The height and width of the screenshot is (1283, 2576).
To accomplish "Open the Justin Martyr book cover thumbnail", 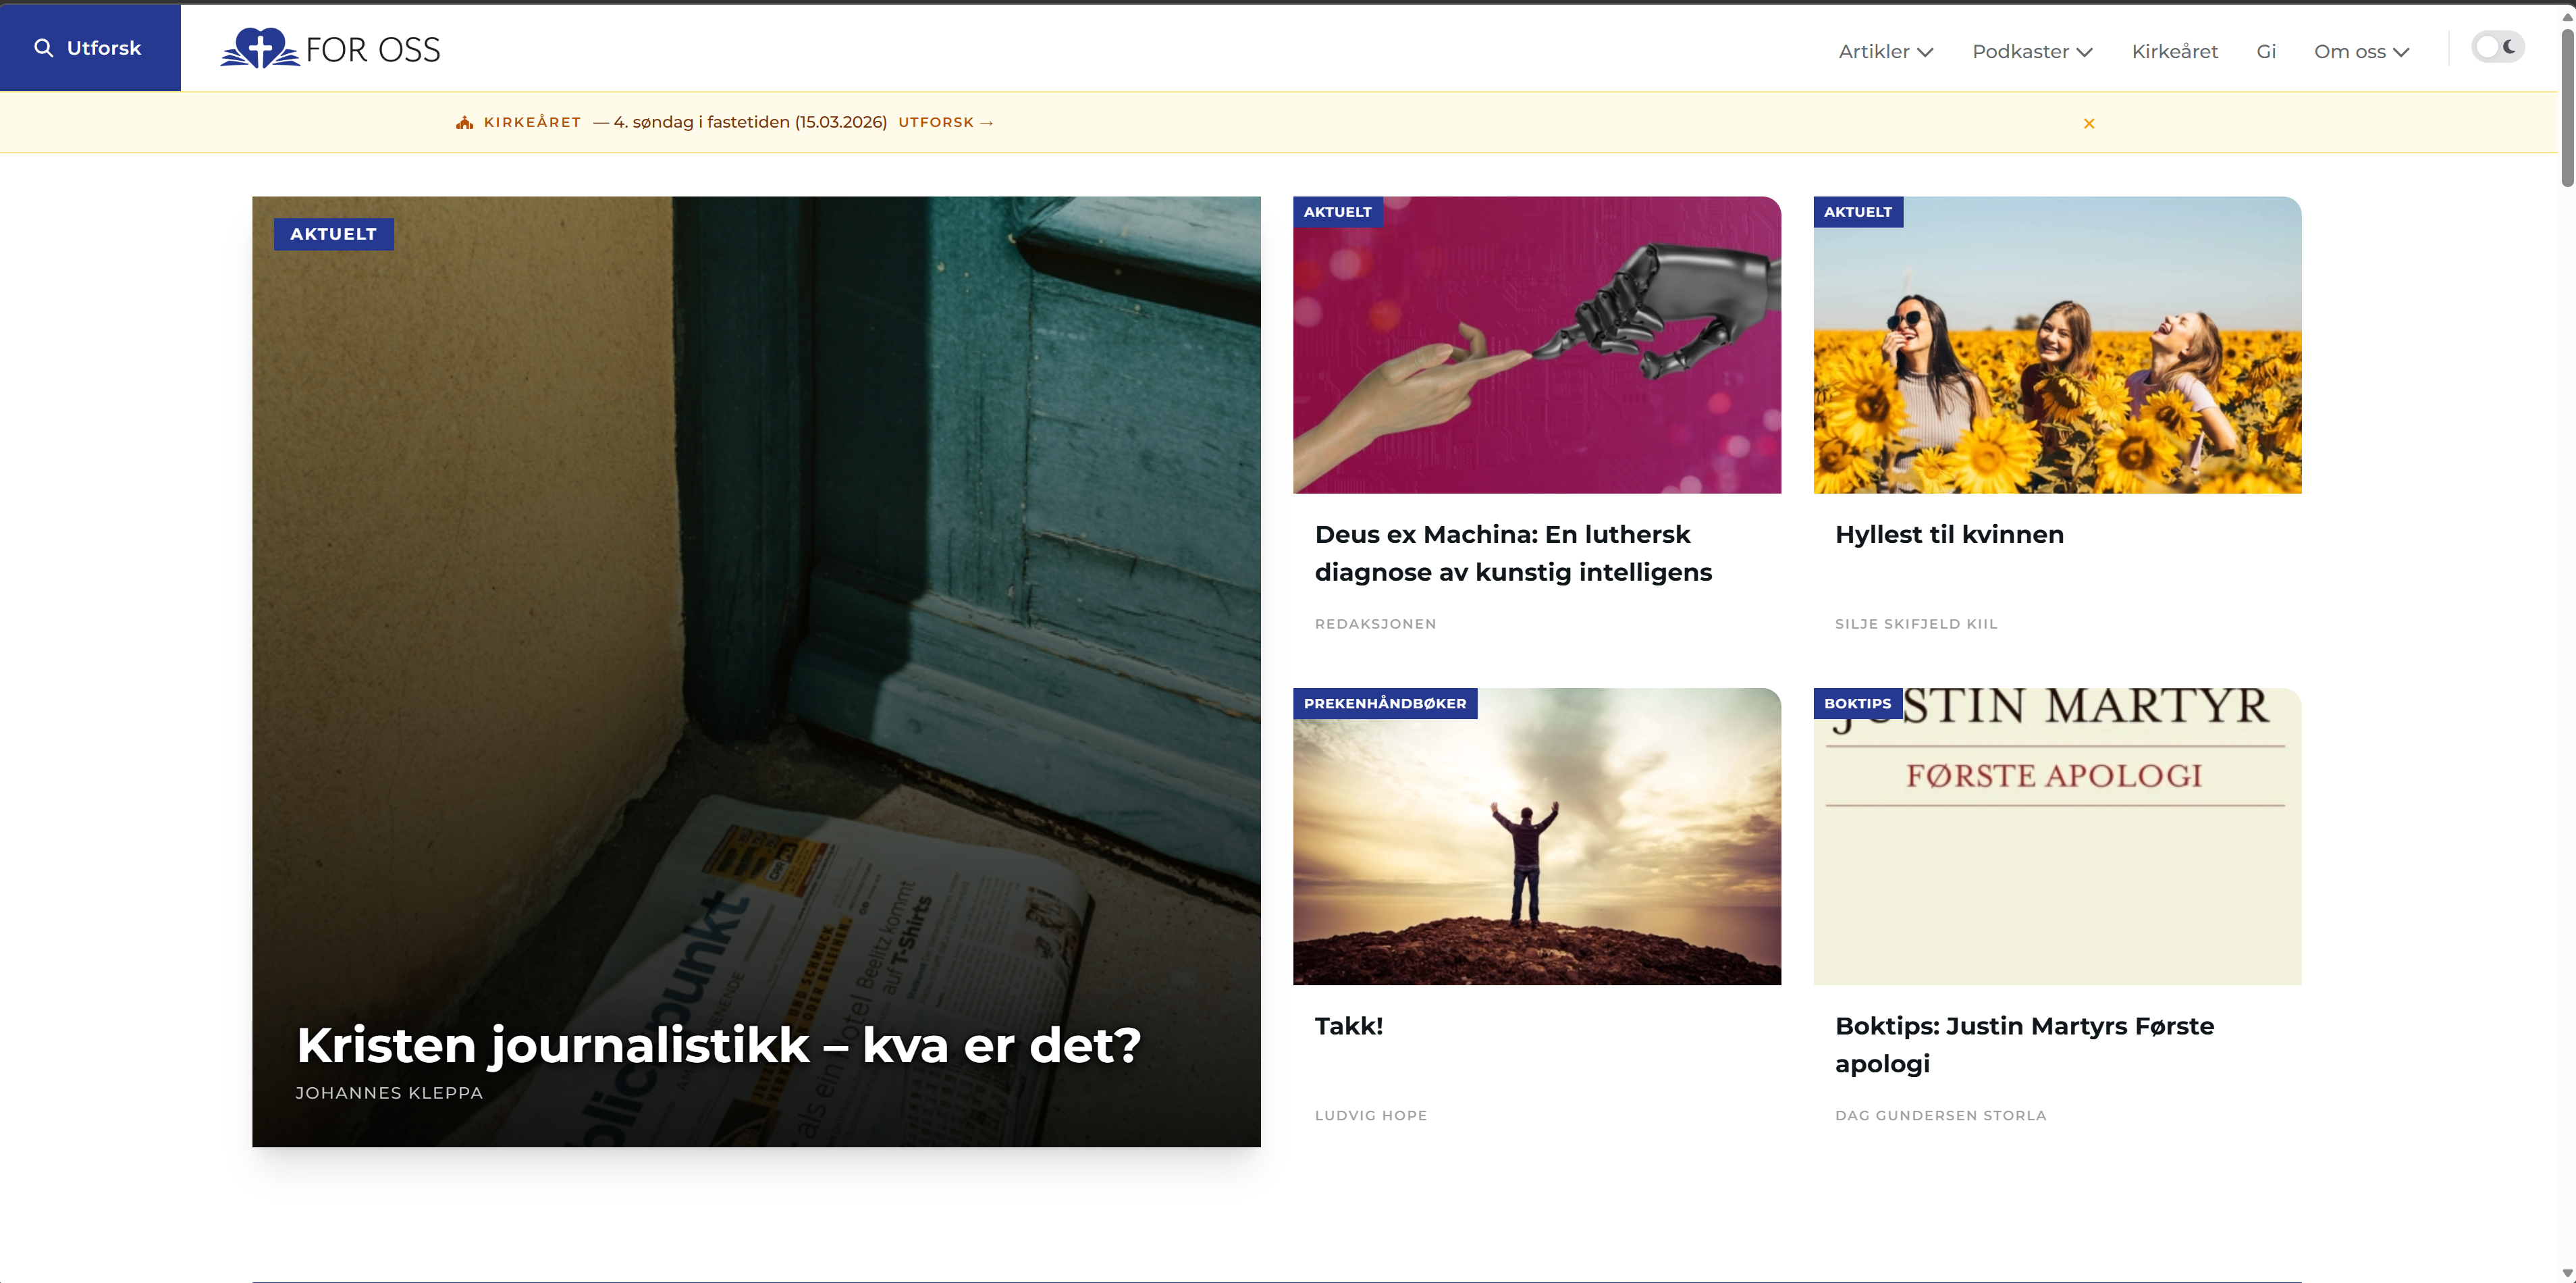I will [2057, 836].
